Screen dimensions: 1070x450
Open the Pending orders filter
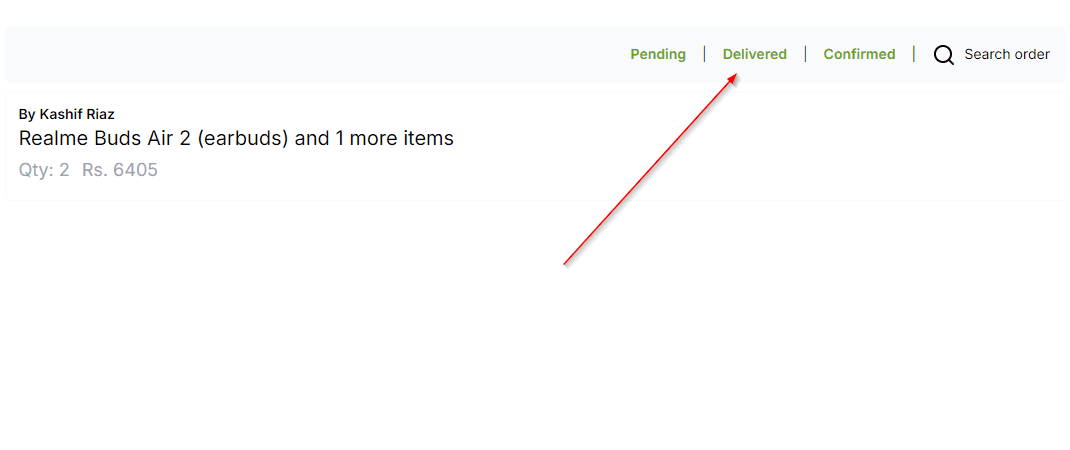click(x=658, y=55)
